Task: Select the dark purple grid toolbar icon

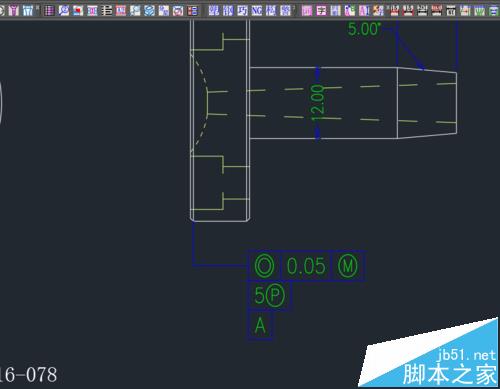Action: [x=49, y=10]
